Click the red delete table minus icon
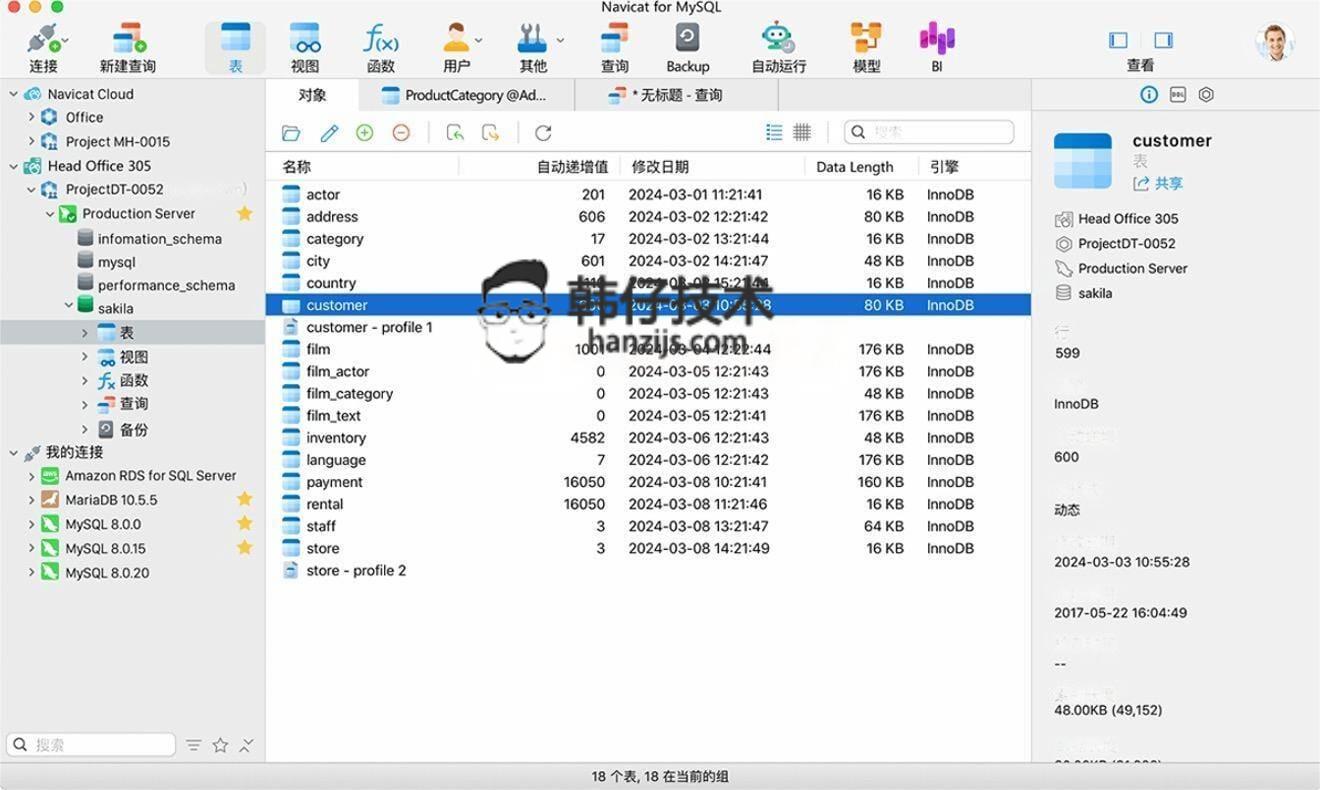Viewport: 1320px width, 790px height. [401, 132]
